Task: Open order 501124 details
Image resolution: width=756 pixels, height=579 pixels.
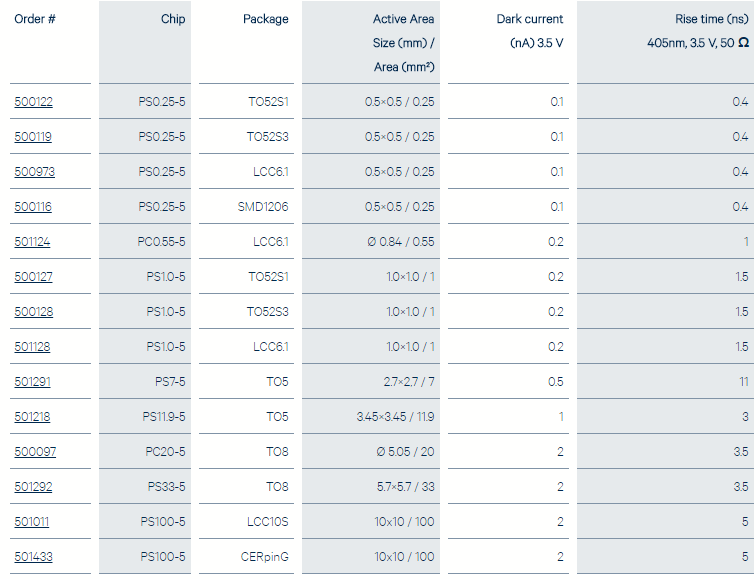Action: (32, 242)
